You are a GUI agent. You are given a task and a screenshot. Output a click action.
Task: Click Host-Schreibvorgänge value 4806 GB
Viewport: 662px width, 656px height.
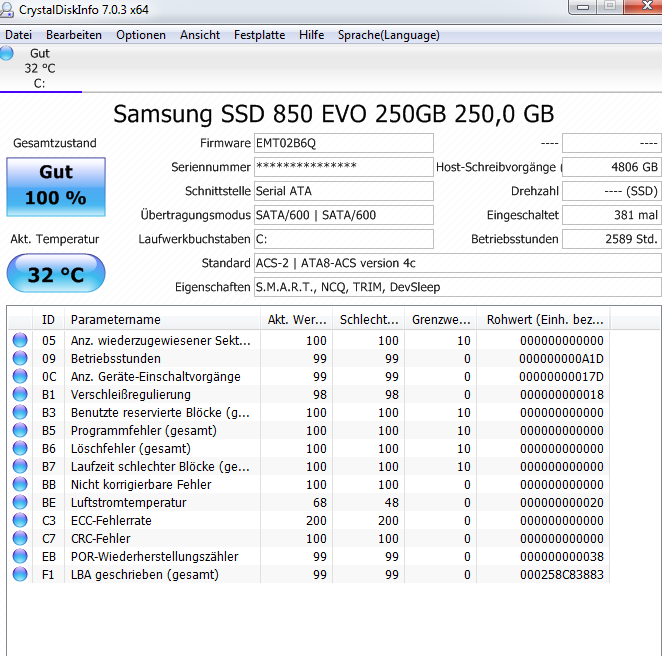(x=612, y=167)
